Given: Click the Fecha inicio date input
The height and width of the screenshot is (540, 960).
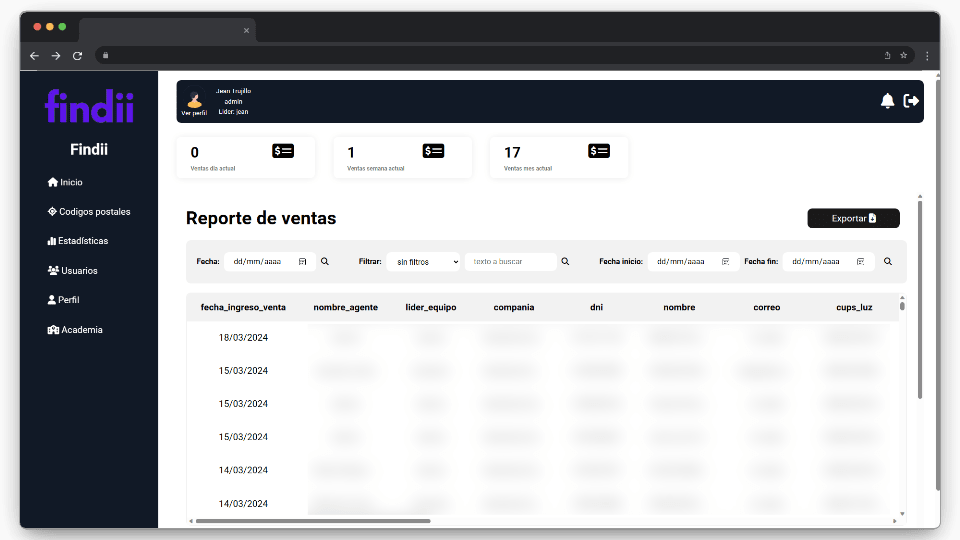Looking at the screenshot, I should coord(693,261).
